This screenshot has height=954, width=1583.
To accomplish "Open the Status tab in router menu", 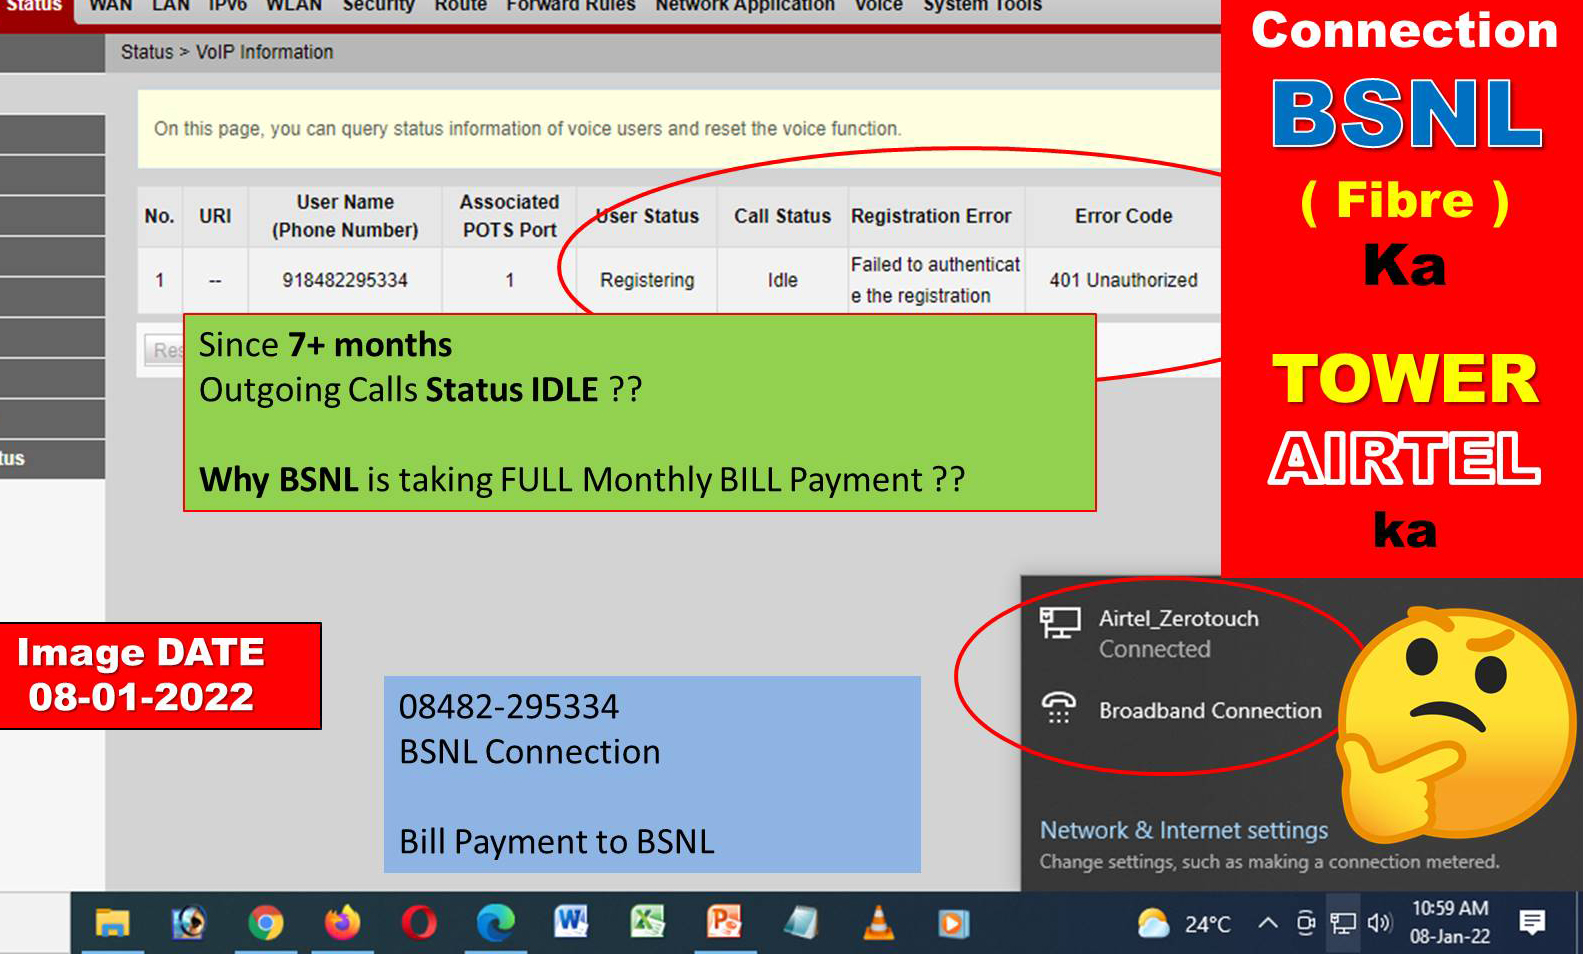I will (35, 6).
